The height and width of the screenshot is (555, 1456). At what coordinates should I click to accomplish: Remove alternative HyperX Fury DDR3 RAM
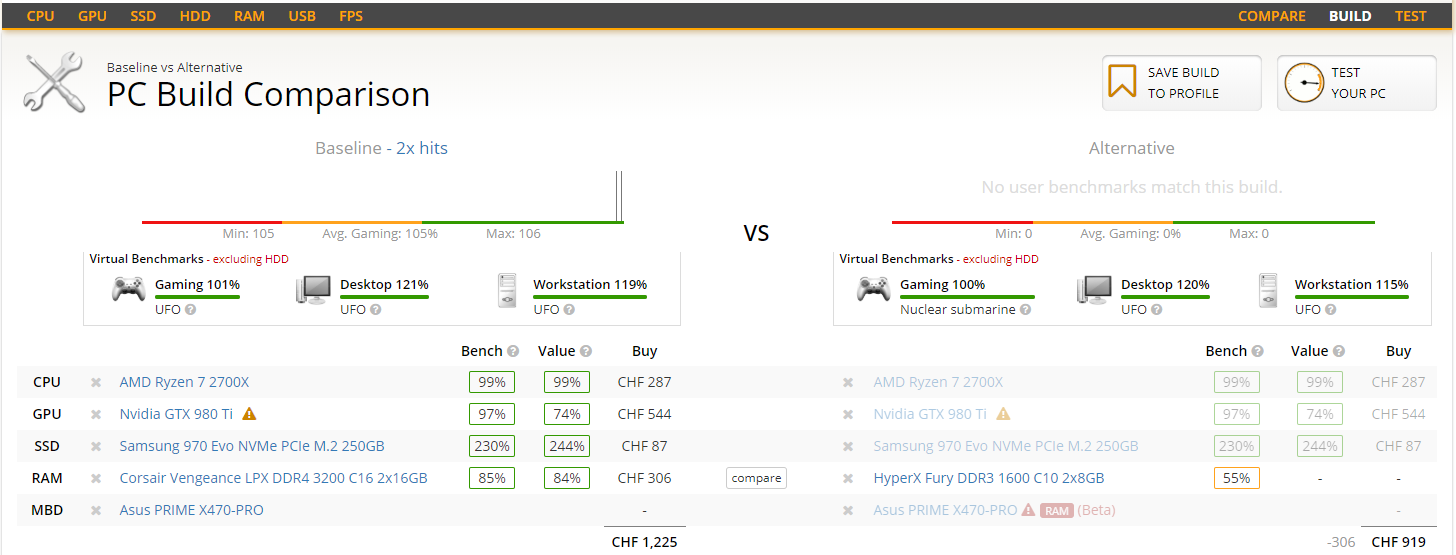848,479
